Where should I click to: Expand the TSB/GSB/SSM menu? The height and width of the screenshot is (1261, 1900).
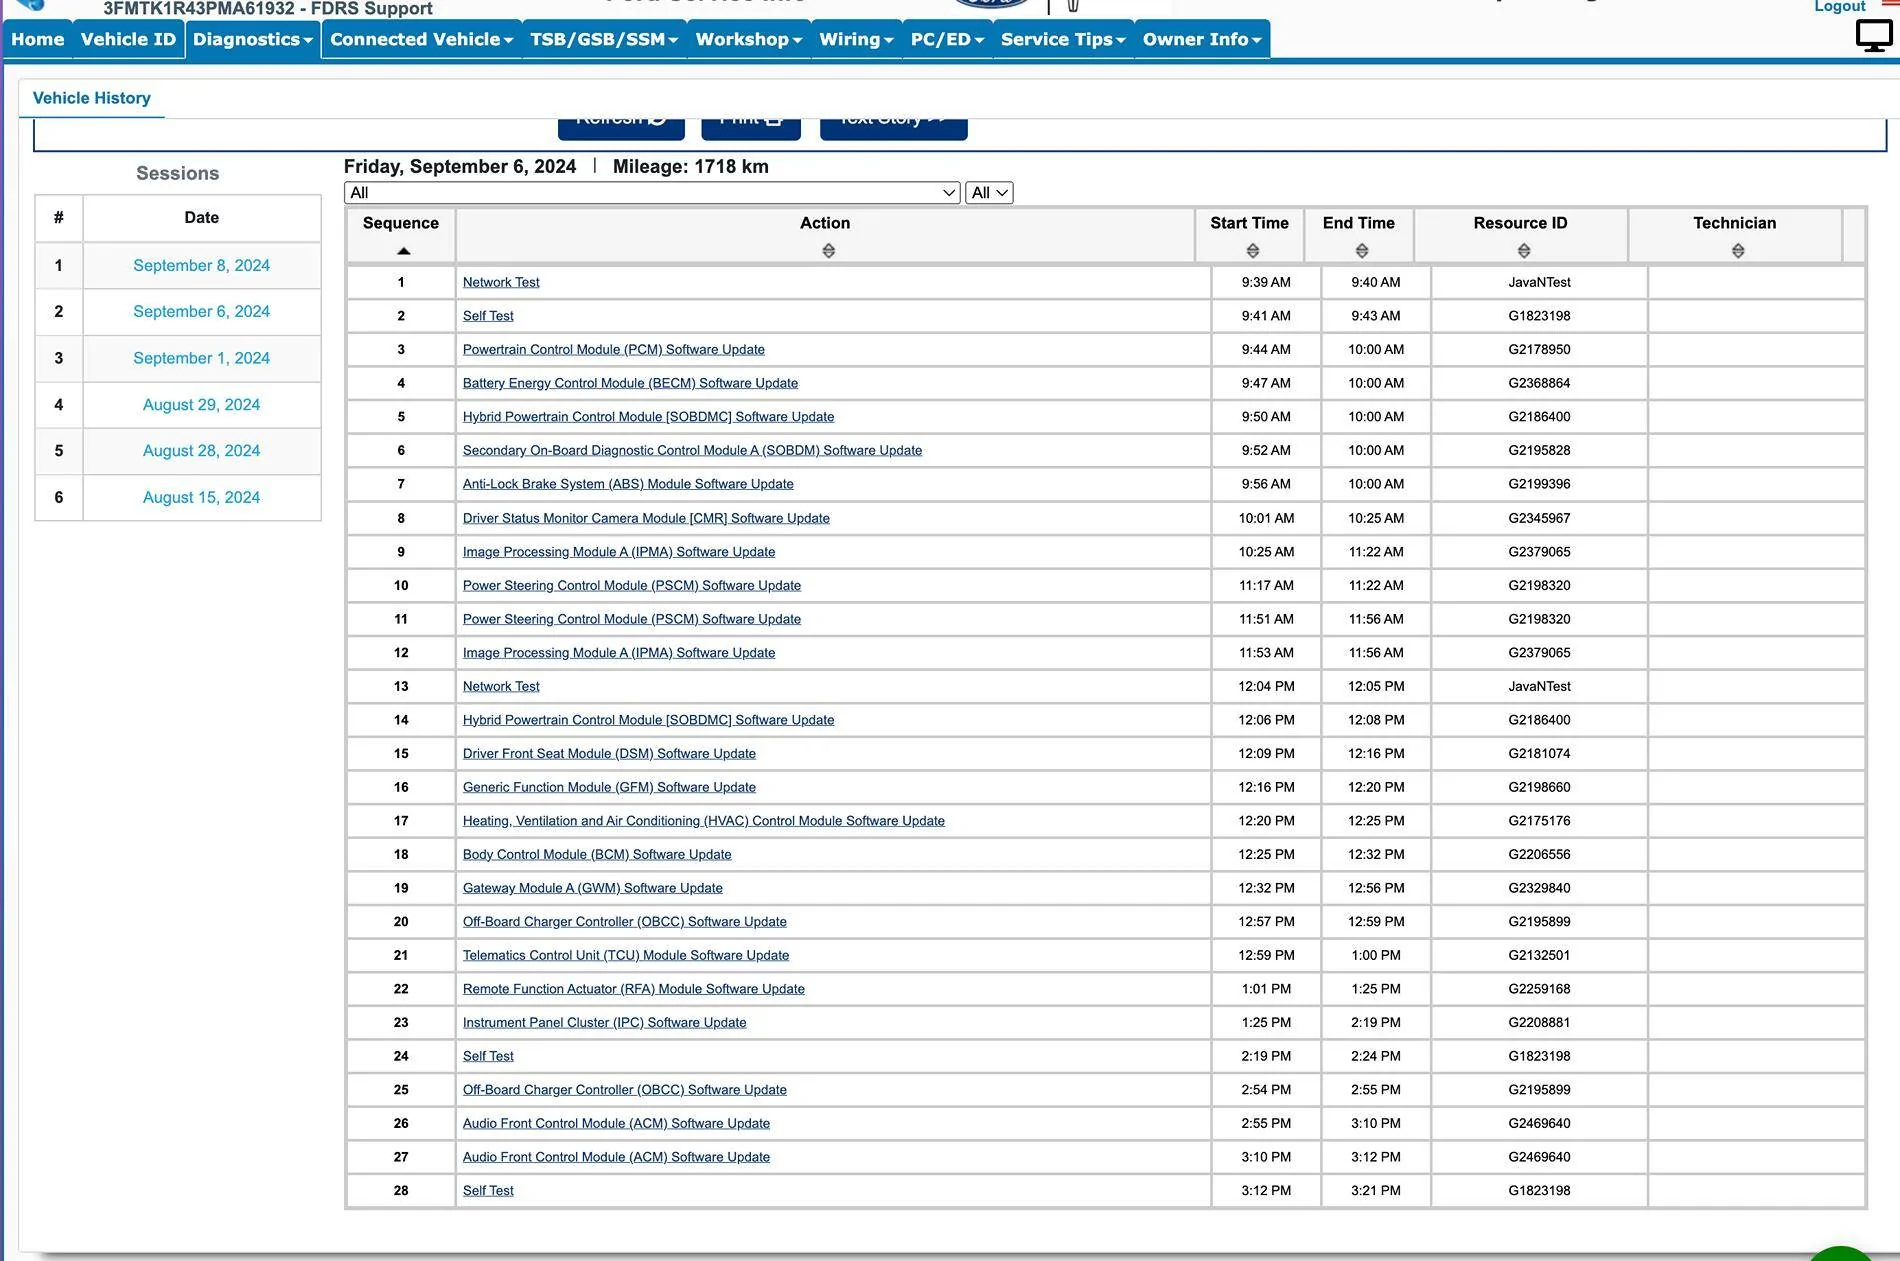[604, 39]
